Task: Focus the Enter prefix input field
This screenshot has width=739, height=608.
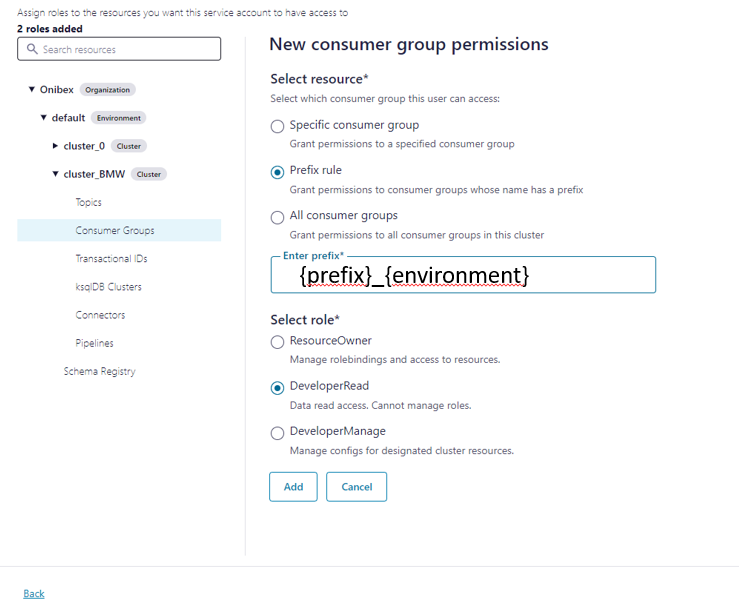Action: [x=462, y=275]
